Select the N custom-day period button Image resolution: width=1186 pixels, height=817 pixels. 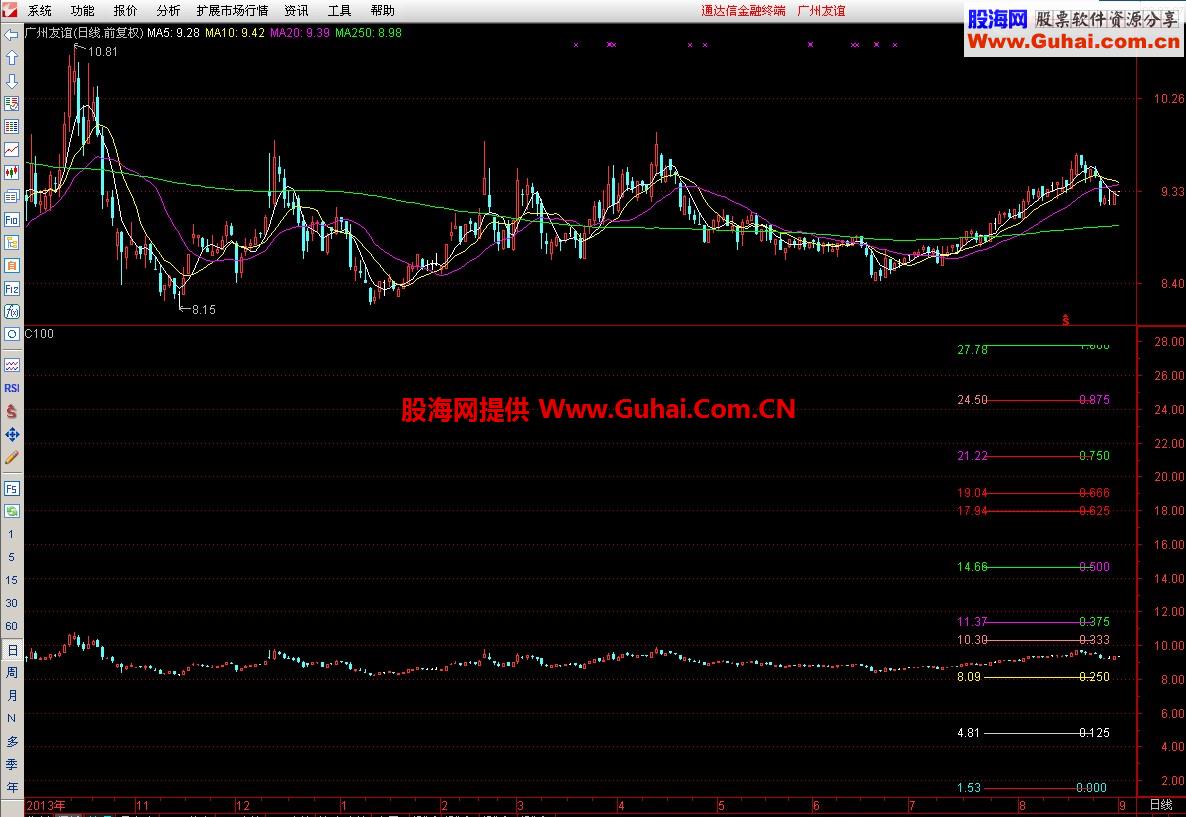[11, 719]
